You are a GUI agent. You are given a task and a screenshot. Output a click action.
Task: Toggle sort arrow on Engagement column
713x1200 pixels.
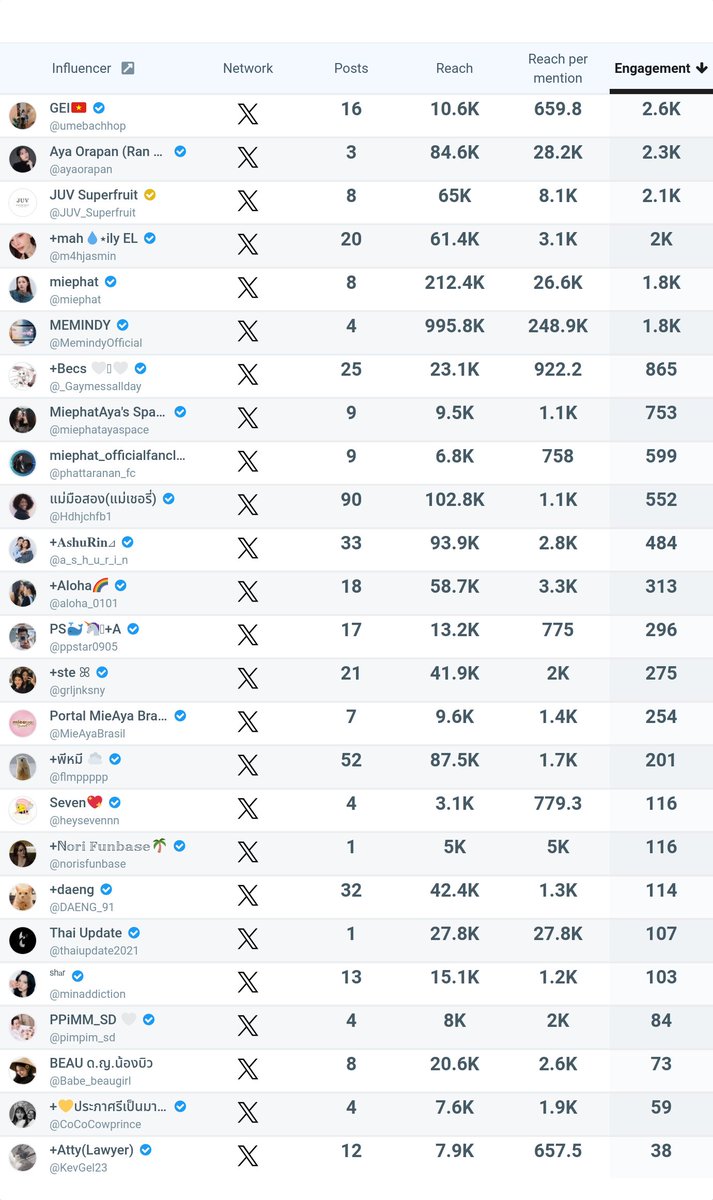pyautogui.click(x=702, y=68)
